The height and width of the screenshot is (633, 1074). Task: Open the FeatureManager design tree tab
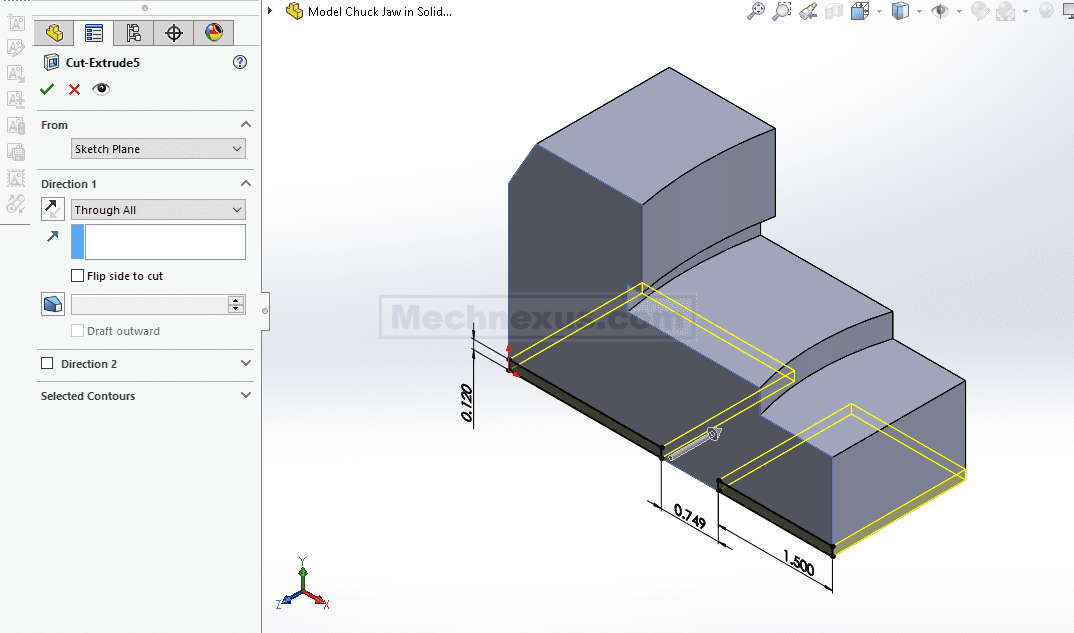point(54,33)
